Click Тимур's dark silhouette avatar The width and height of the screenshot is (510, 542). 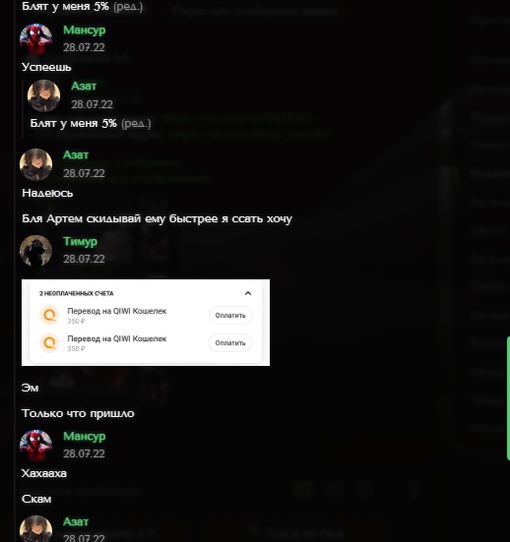(36, 251)
